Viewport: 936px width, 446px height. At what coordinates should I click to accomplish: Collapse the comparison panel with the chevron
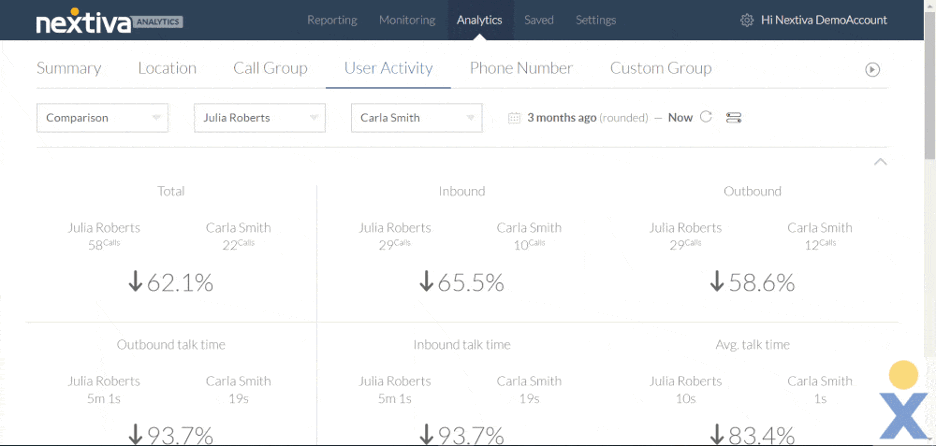(x=880, y=162)
